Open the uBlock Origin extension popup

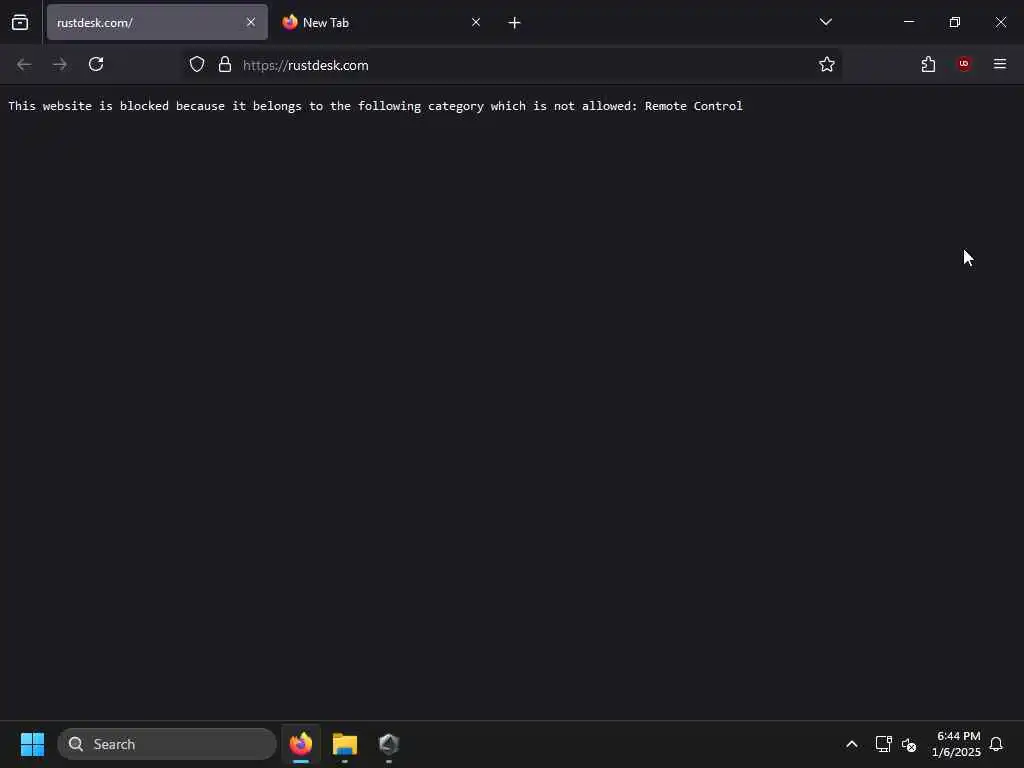964,64
